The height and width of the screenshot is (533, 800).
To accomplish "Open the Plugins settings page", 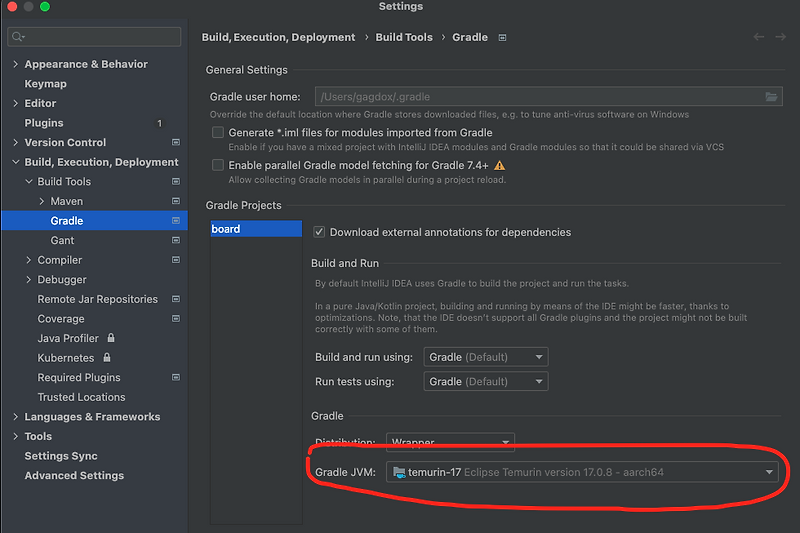I will (x=44, y=123).
